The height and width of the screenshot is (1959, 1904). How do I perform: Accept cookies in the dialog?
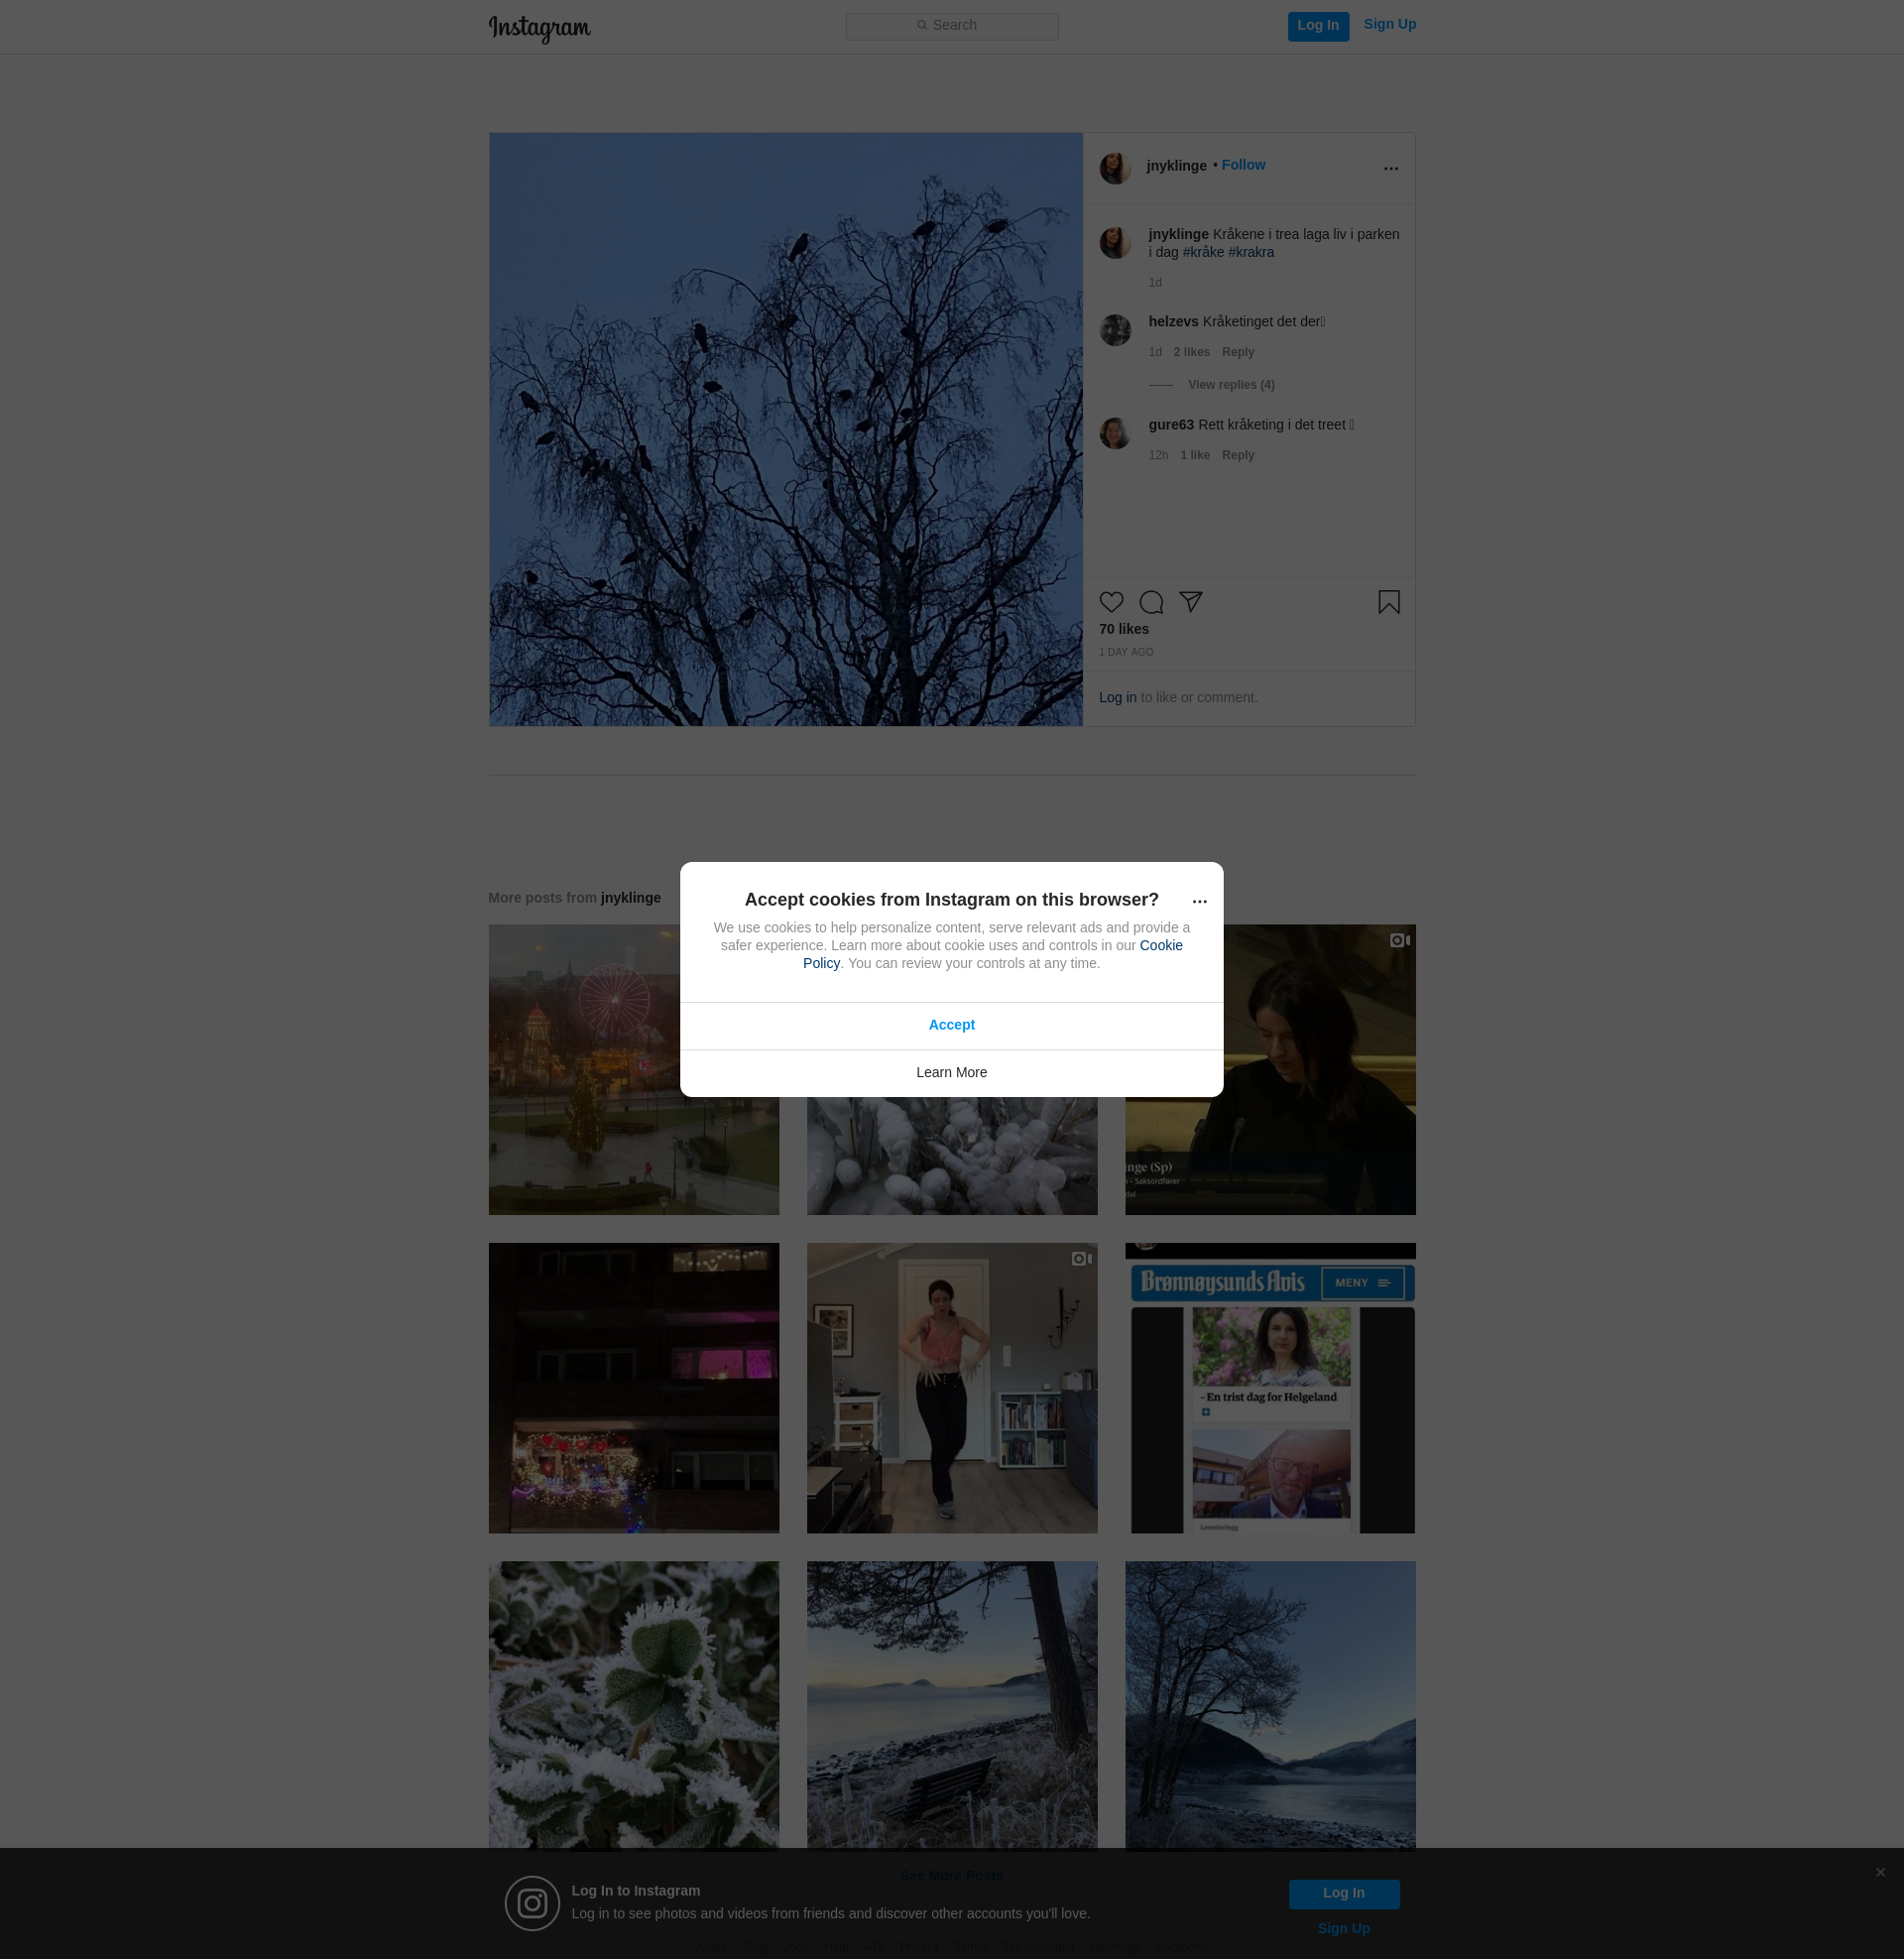(951, 1026)
